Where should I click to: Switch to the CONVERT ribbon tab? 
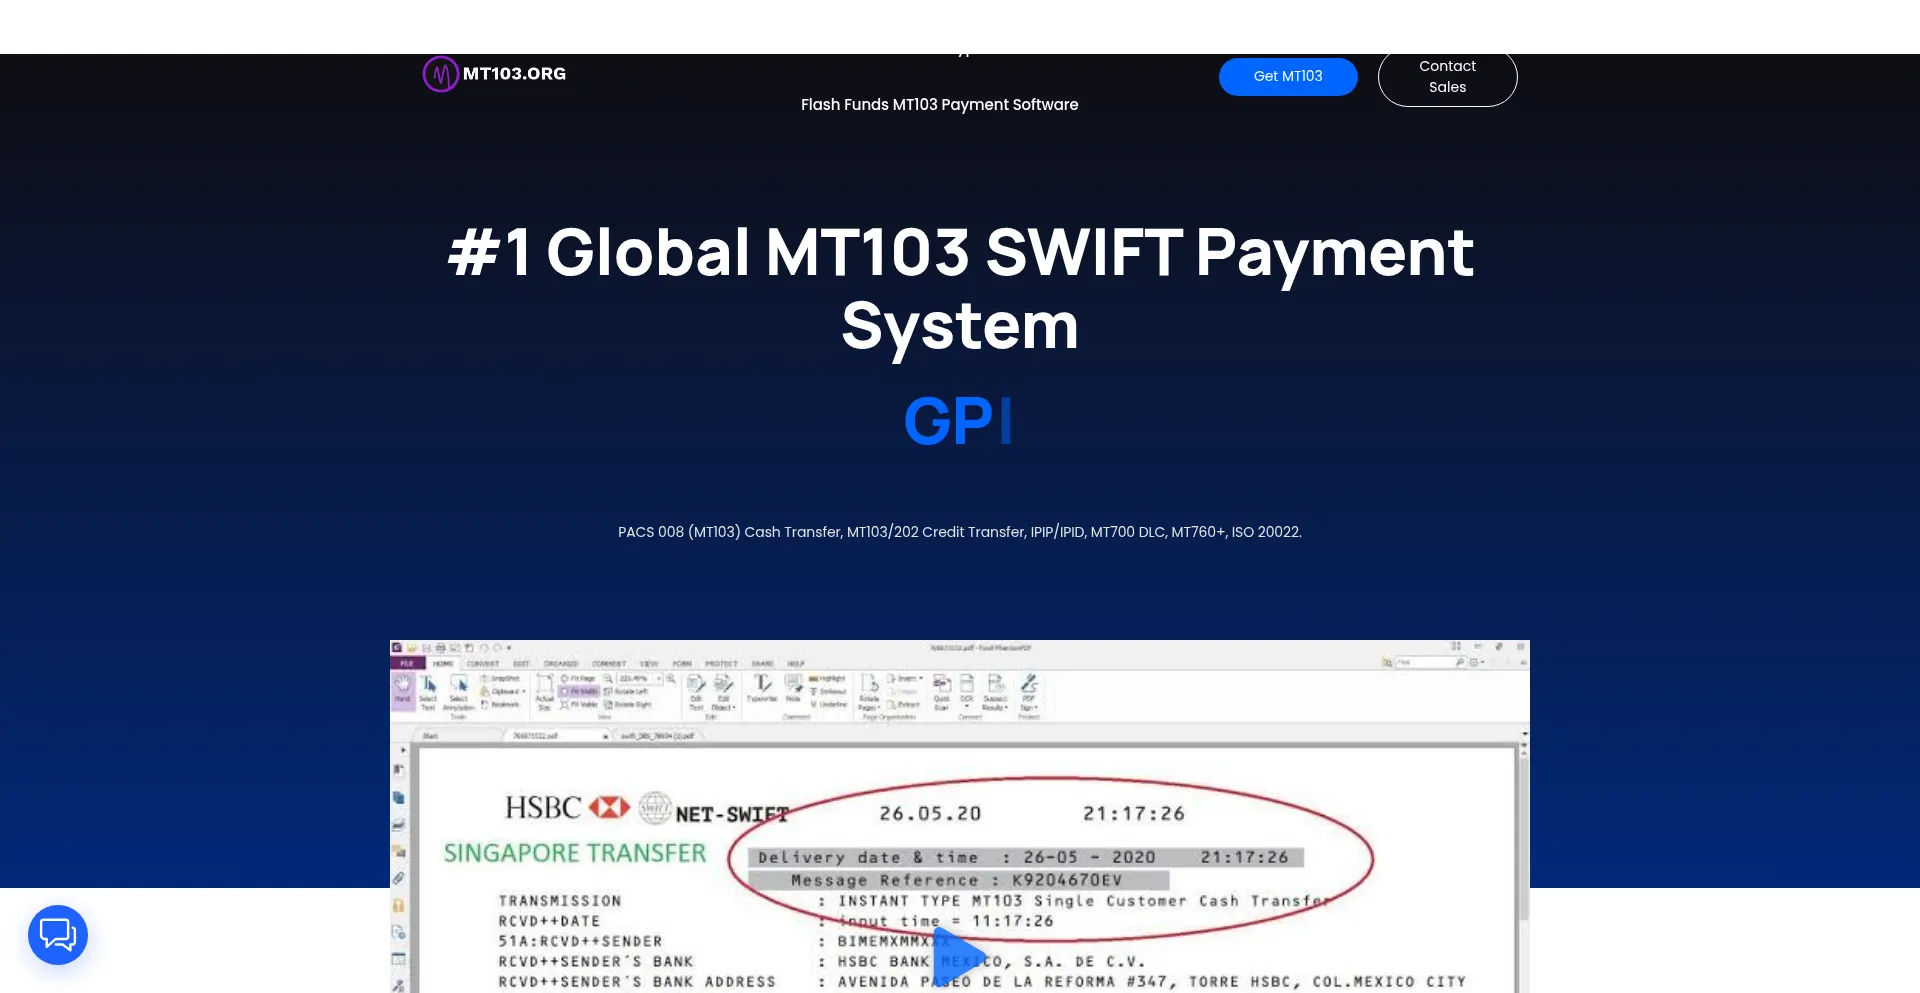482,663
